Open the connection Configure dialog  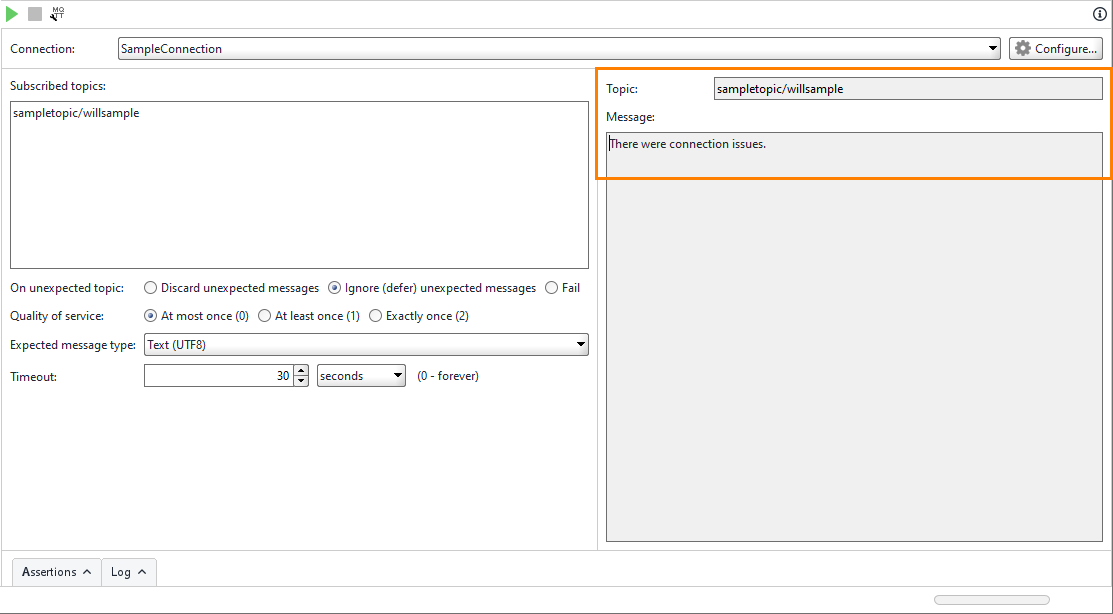(1055, 48)
